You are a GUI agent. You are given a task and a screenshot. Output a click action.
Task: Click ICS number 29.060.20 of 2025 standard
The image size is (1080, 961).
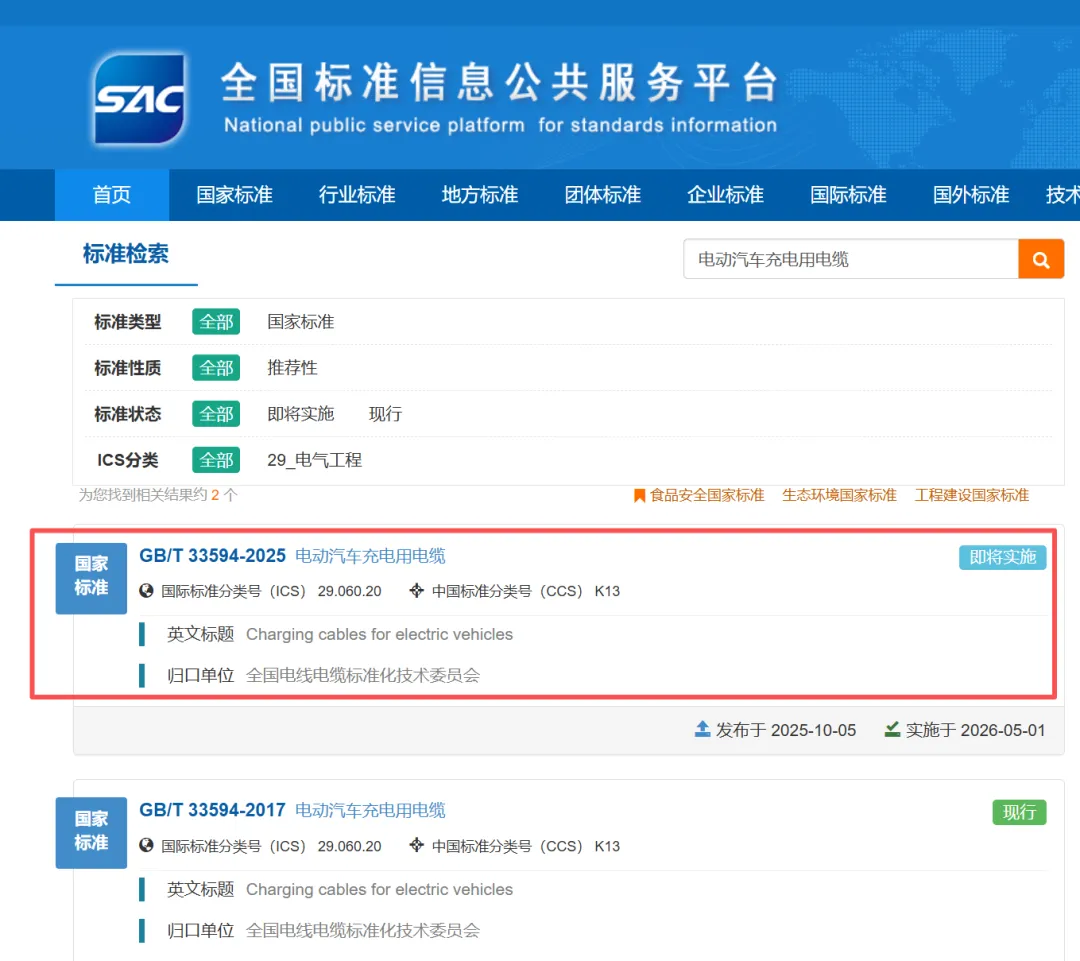(x=349, y=591)
